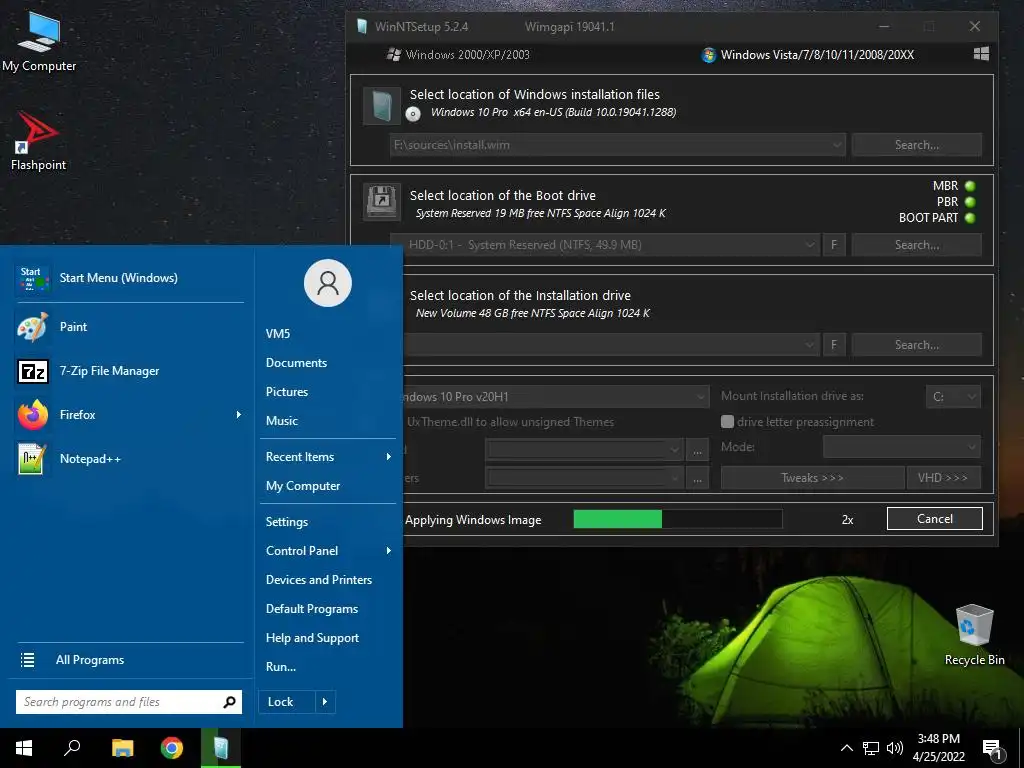Viewport: 1024px width, 768px height.
Task: Open File Explorer from taskbar
Action: click(x=122, y=748)
